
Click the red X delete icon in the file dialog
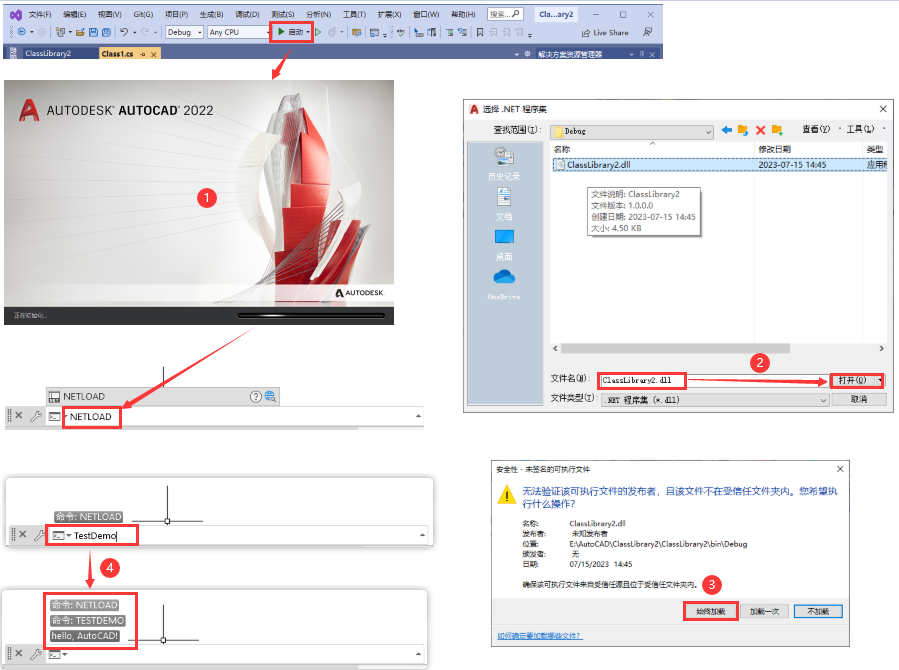[760, 130]
